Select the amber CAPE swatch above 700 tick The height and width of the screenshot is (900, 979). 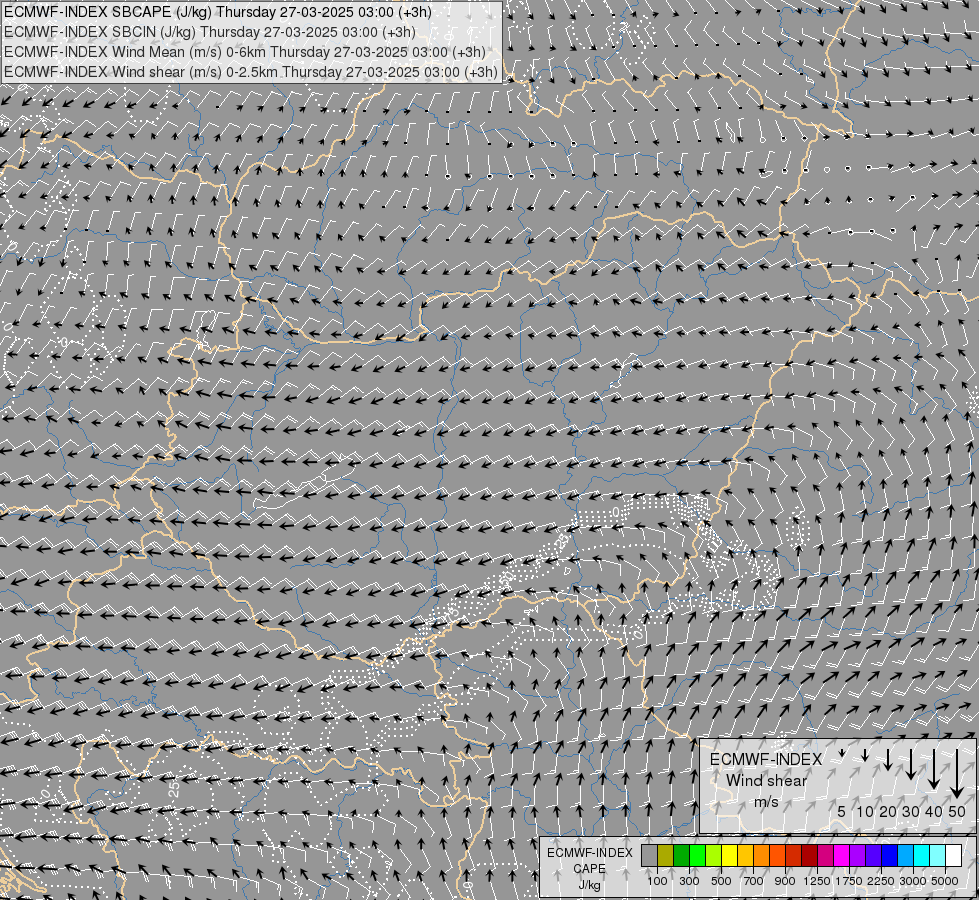click(745, 856)
